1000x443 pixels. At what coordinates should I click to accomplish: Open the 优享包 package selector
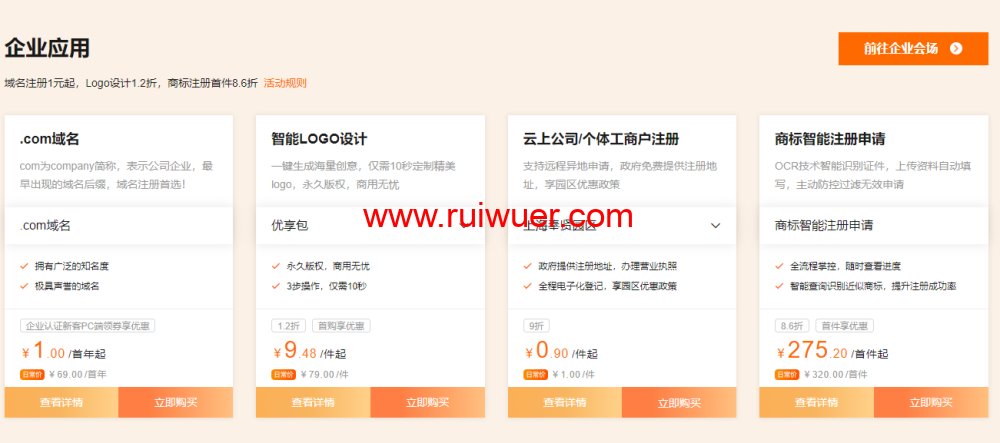[370, 226]
